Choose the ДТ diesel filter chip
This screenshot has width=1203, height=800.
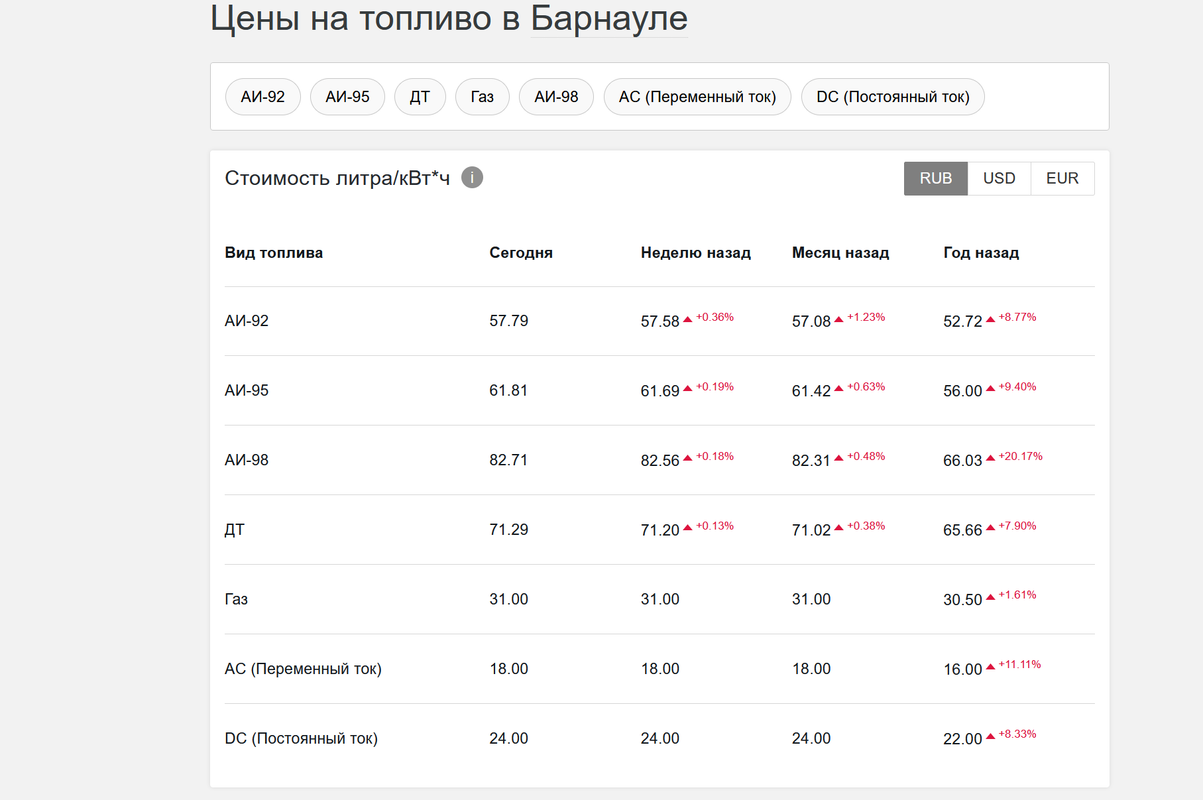point(420,97)
